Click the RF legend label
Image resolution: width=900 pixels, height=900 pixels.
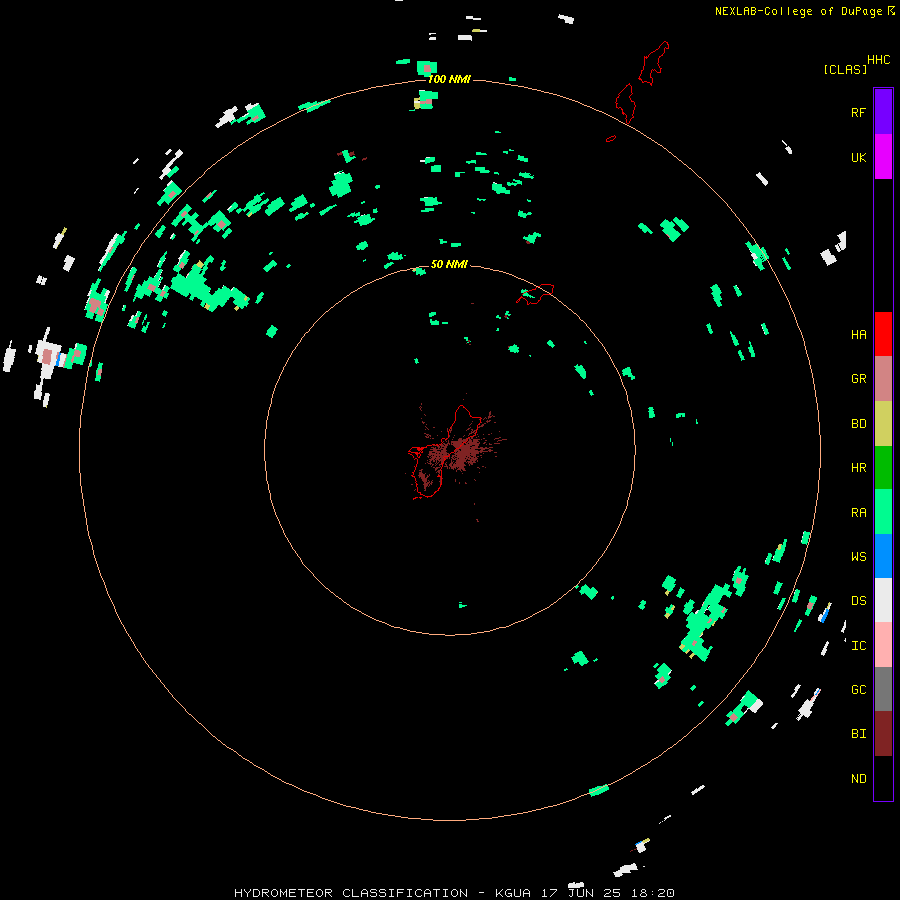(858, 112)
